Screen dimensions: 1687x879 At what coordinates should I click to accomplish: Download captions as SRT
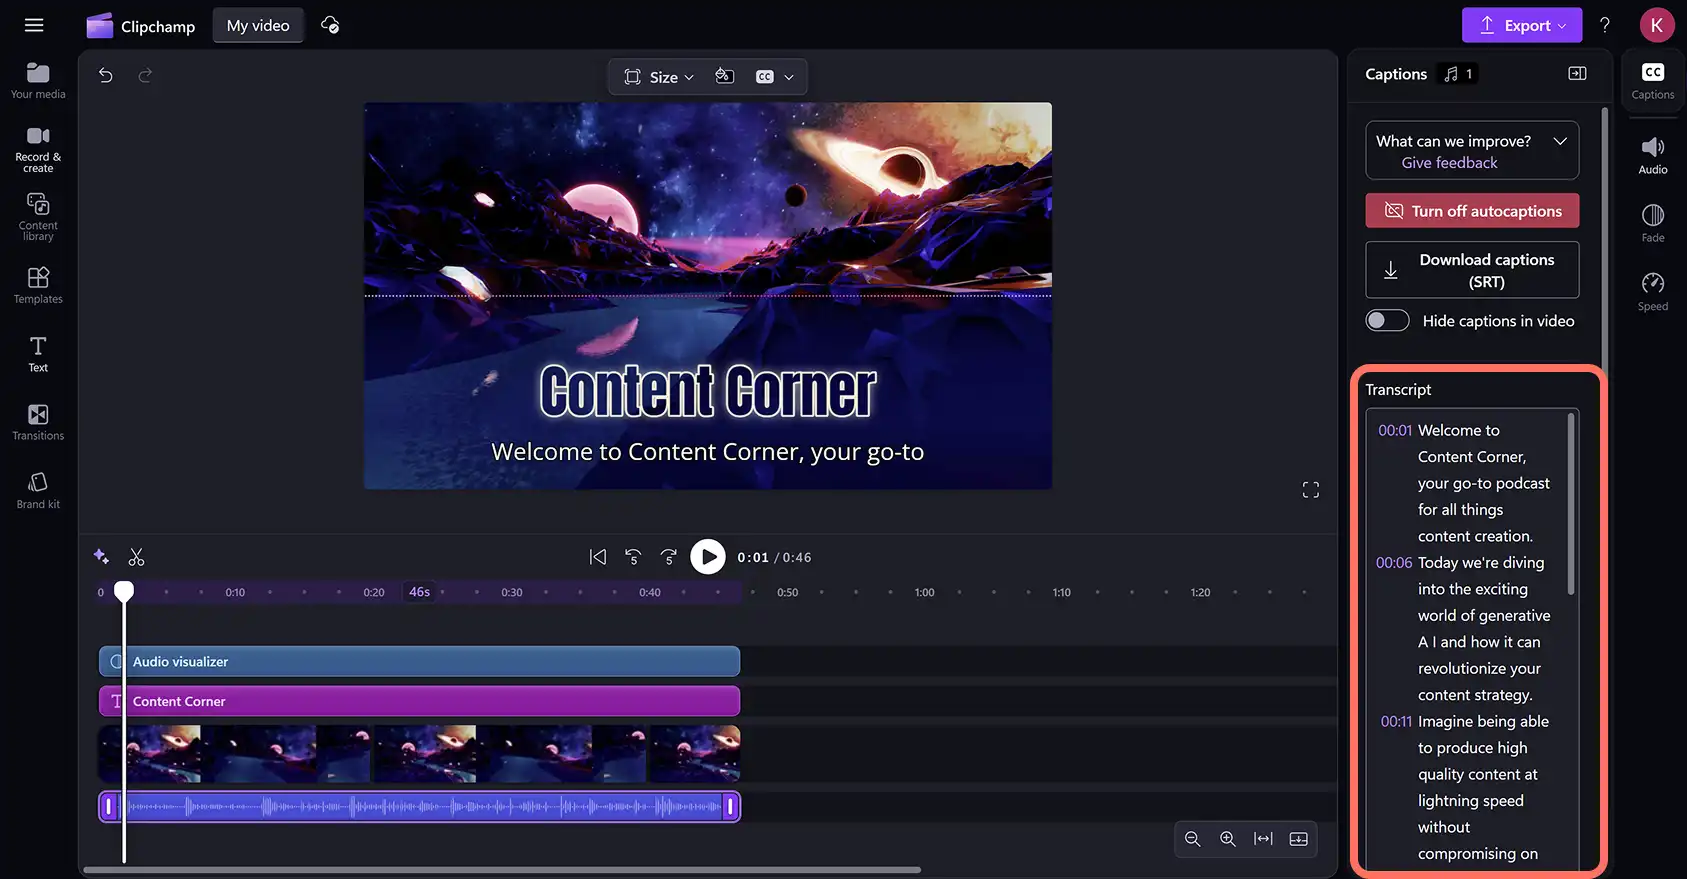[x=1472, y=270]
